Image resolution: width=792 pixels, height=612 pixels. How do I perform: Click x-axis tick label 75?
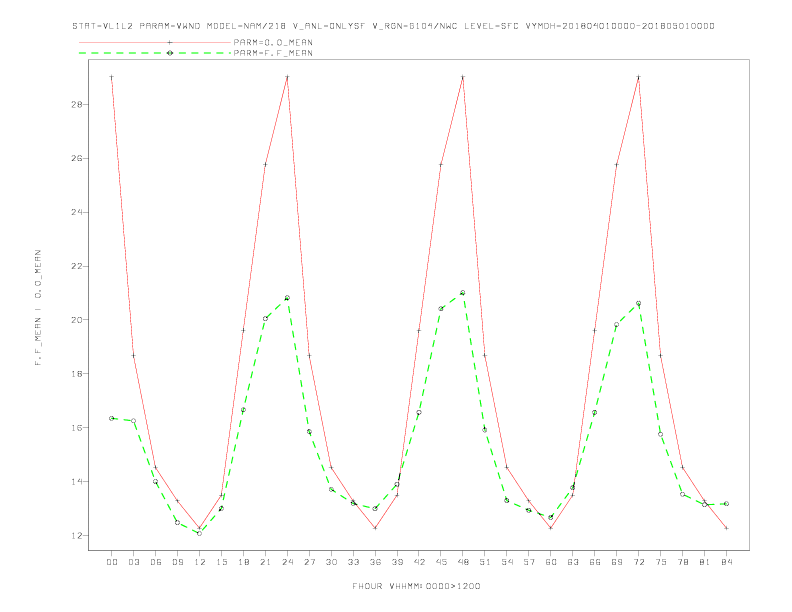click(661, 562)
